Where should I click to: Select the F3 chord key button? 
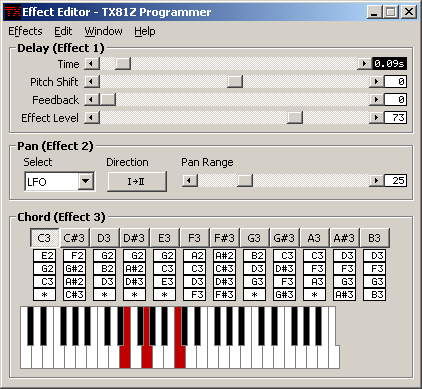(x=194, y=238)
